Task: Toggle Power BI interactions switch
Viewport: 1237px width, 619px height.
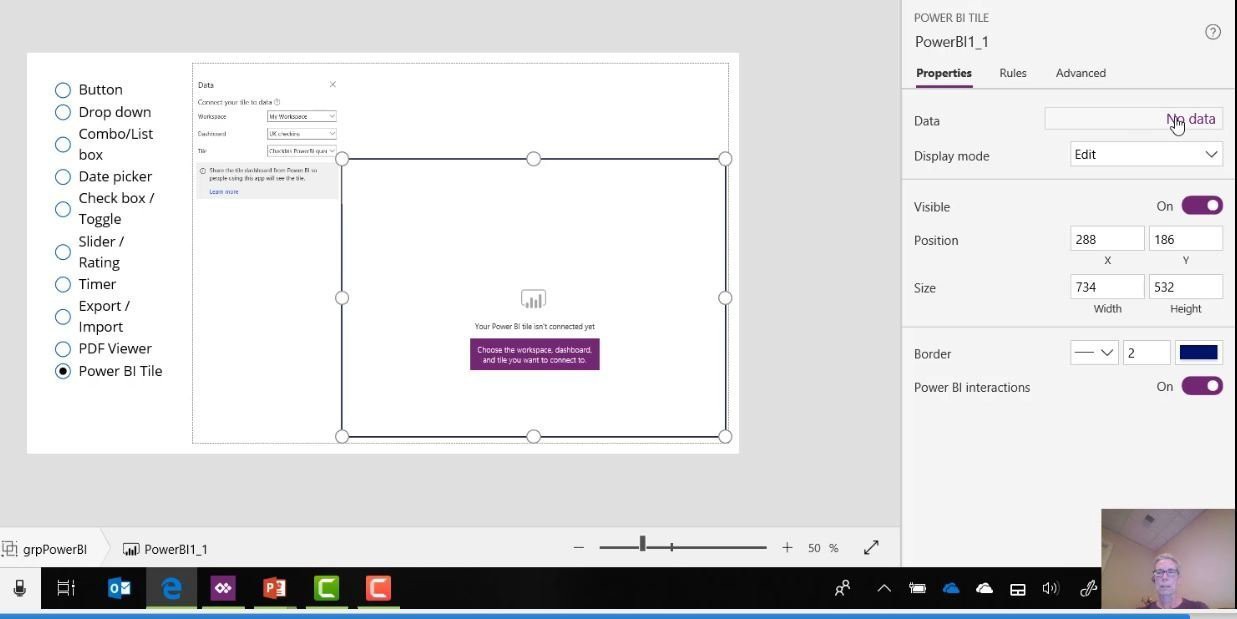Action: [x=1202, y=386]
